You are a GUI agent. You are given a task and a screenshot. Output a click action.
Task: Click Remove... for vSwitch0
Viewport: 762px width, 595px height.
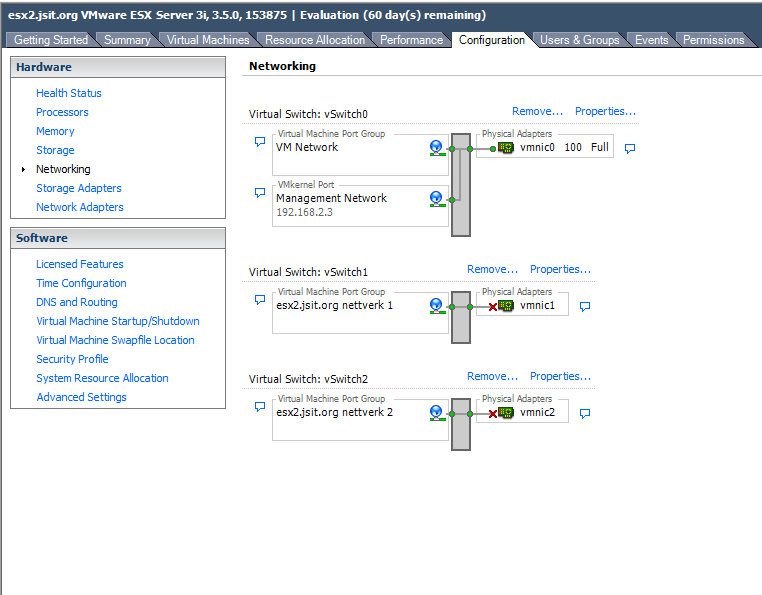[537, 111]
